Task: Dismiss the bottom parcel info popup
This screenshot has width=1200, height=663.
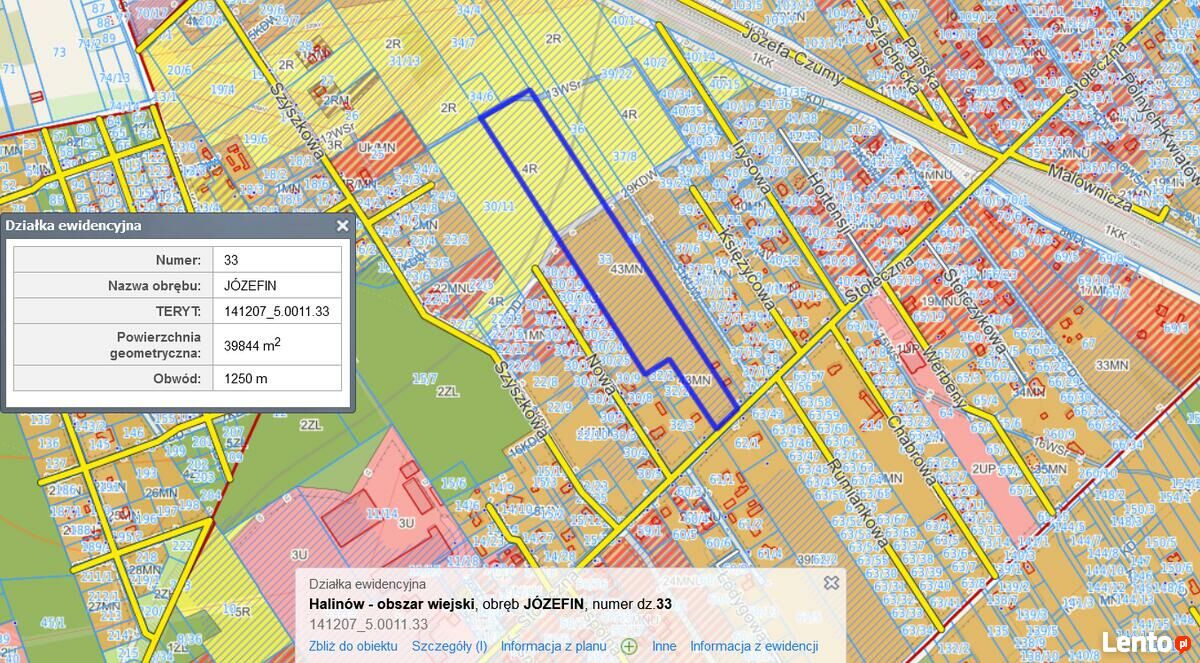Action: click(831, 582)
